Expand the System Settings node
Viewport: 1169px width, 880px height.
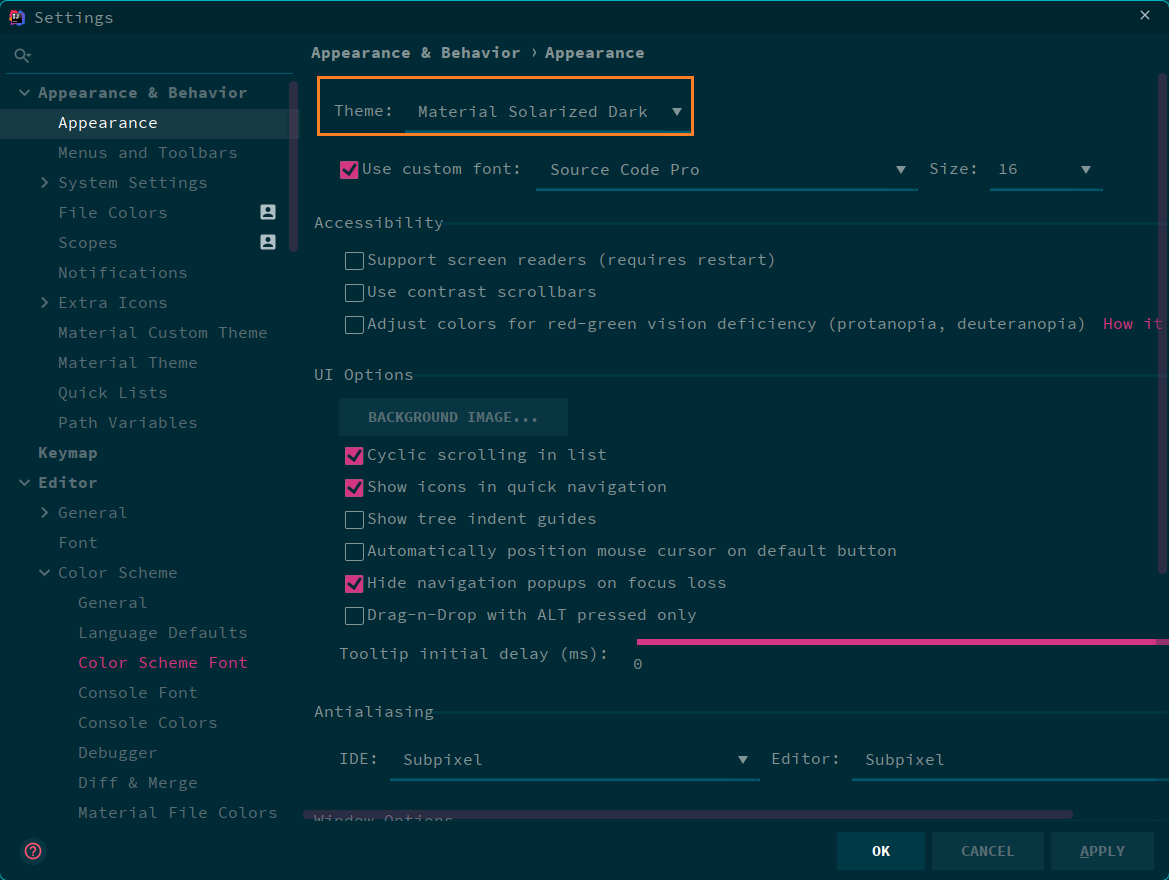coord(44,182)
